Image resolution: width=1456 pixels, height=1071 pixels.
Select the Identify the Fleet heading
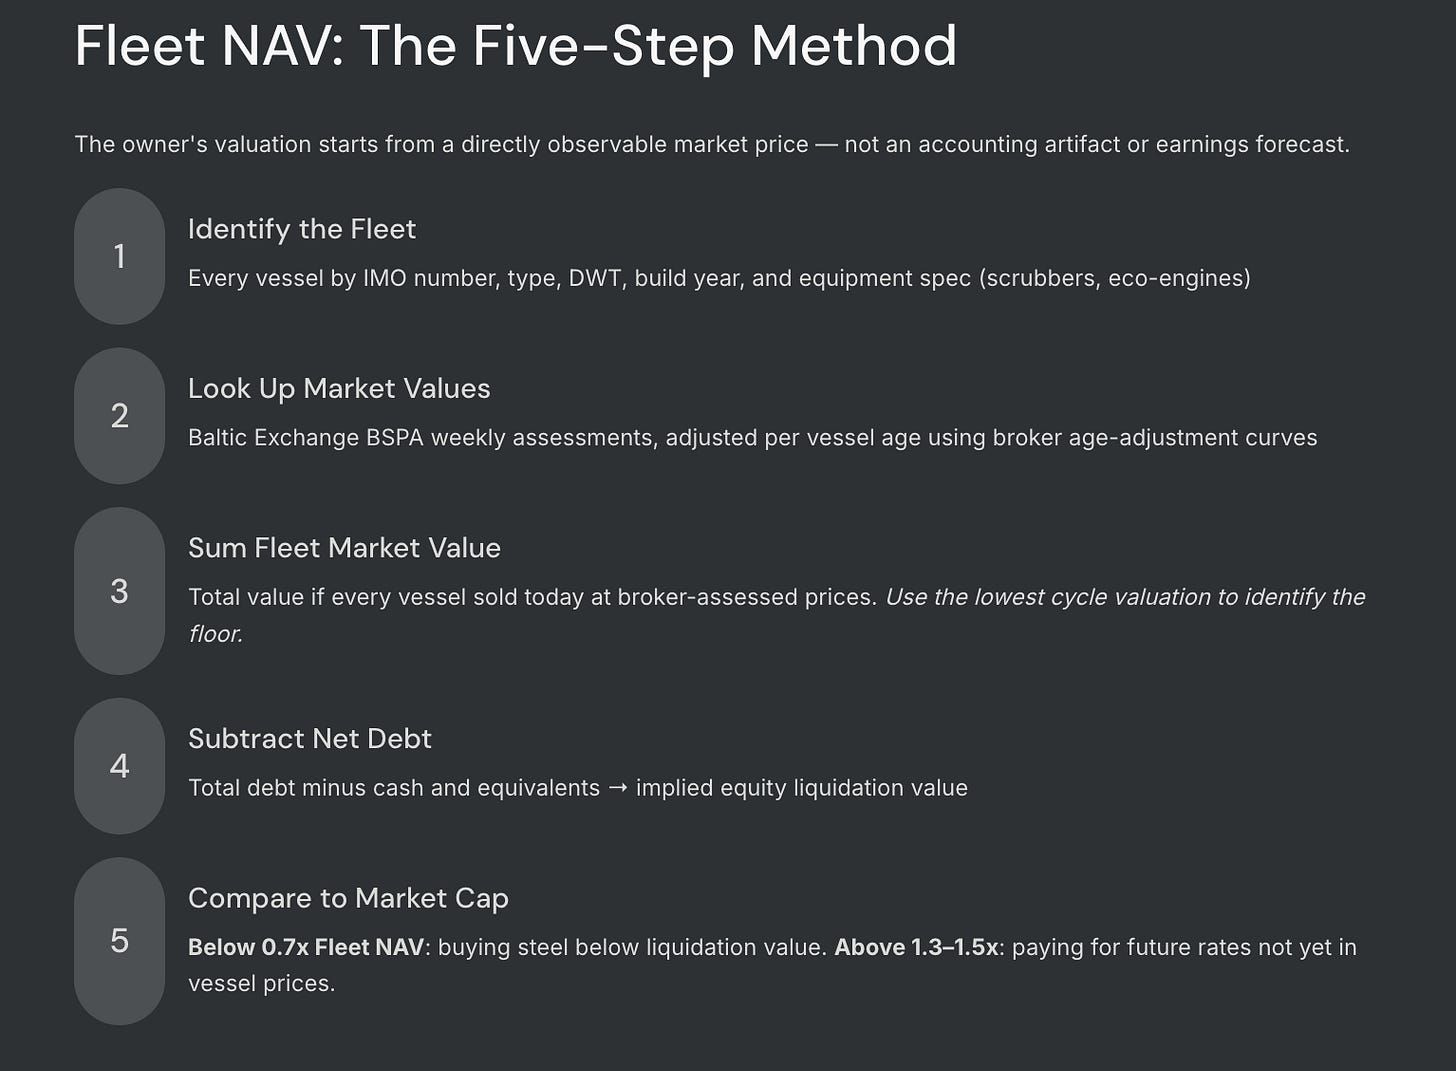coord(302,229)
